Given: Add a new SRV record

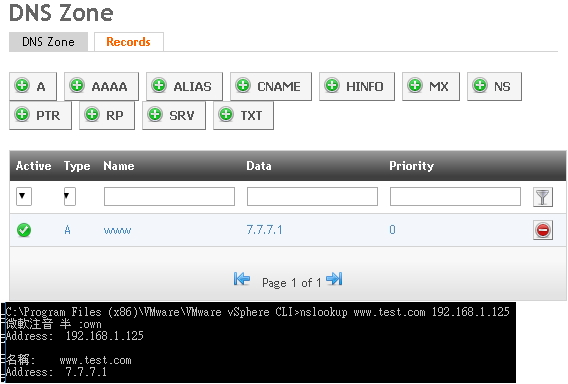Looking at the screenshot, I should pos(174,115).
